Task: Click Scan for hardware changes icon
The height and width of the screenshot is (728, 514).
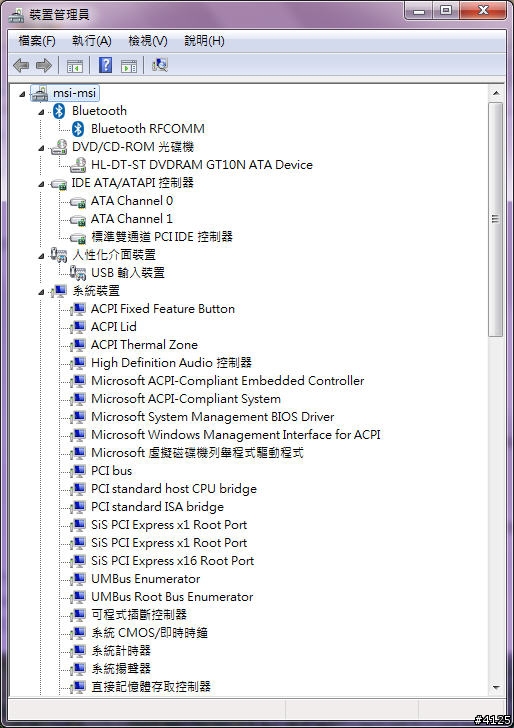Action: tap(160, 65)
